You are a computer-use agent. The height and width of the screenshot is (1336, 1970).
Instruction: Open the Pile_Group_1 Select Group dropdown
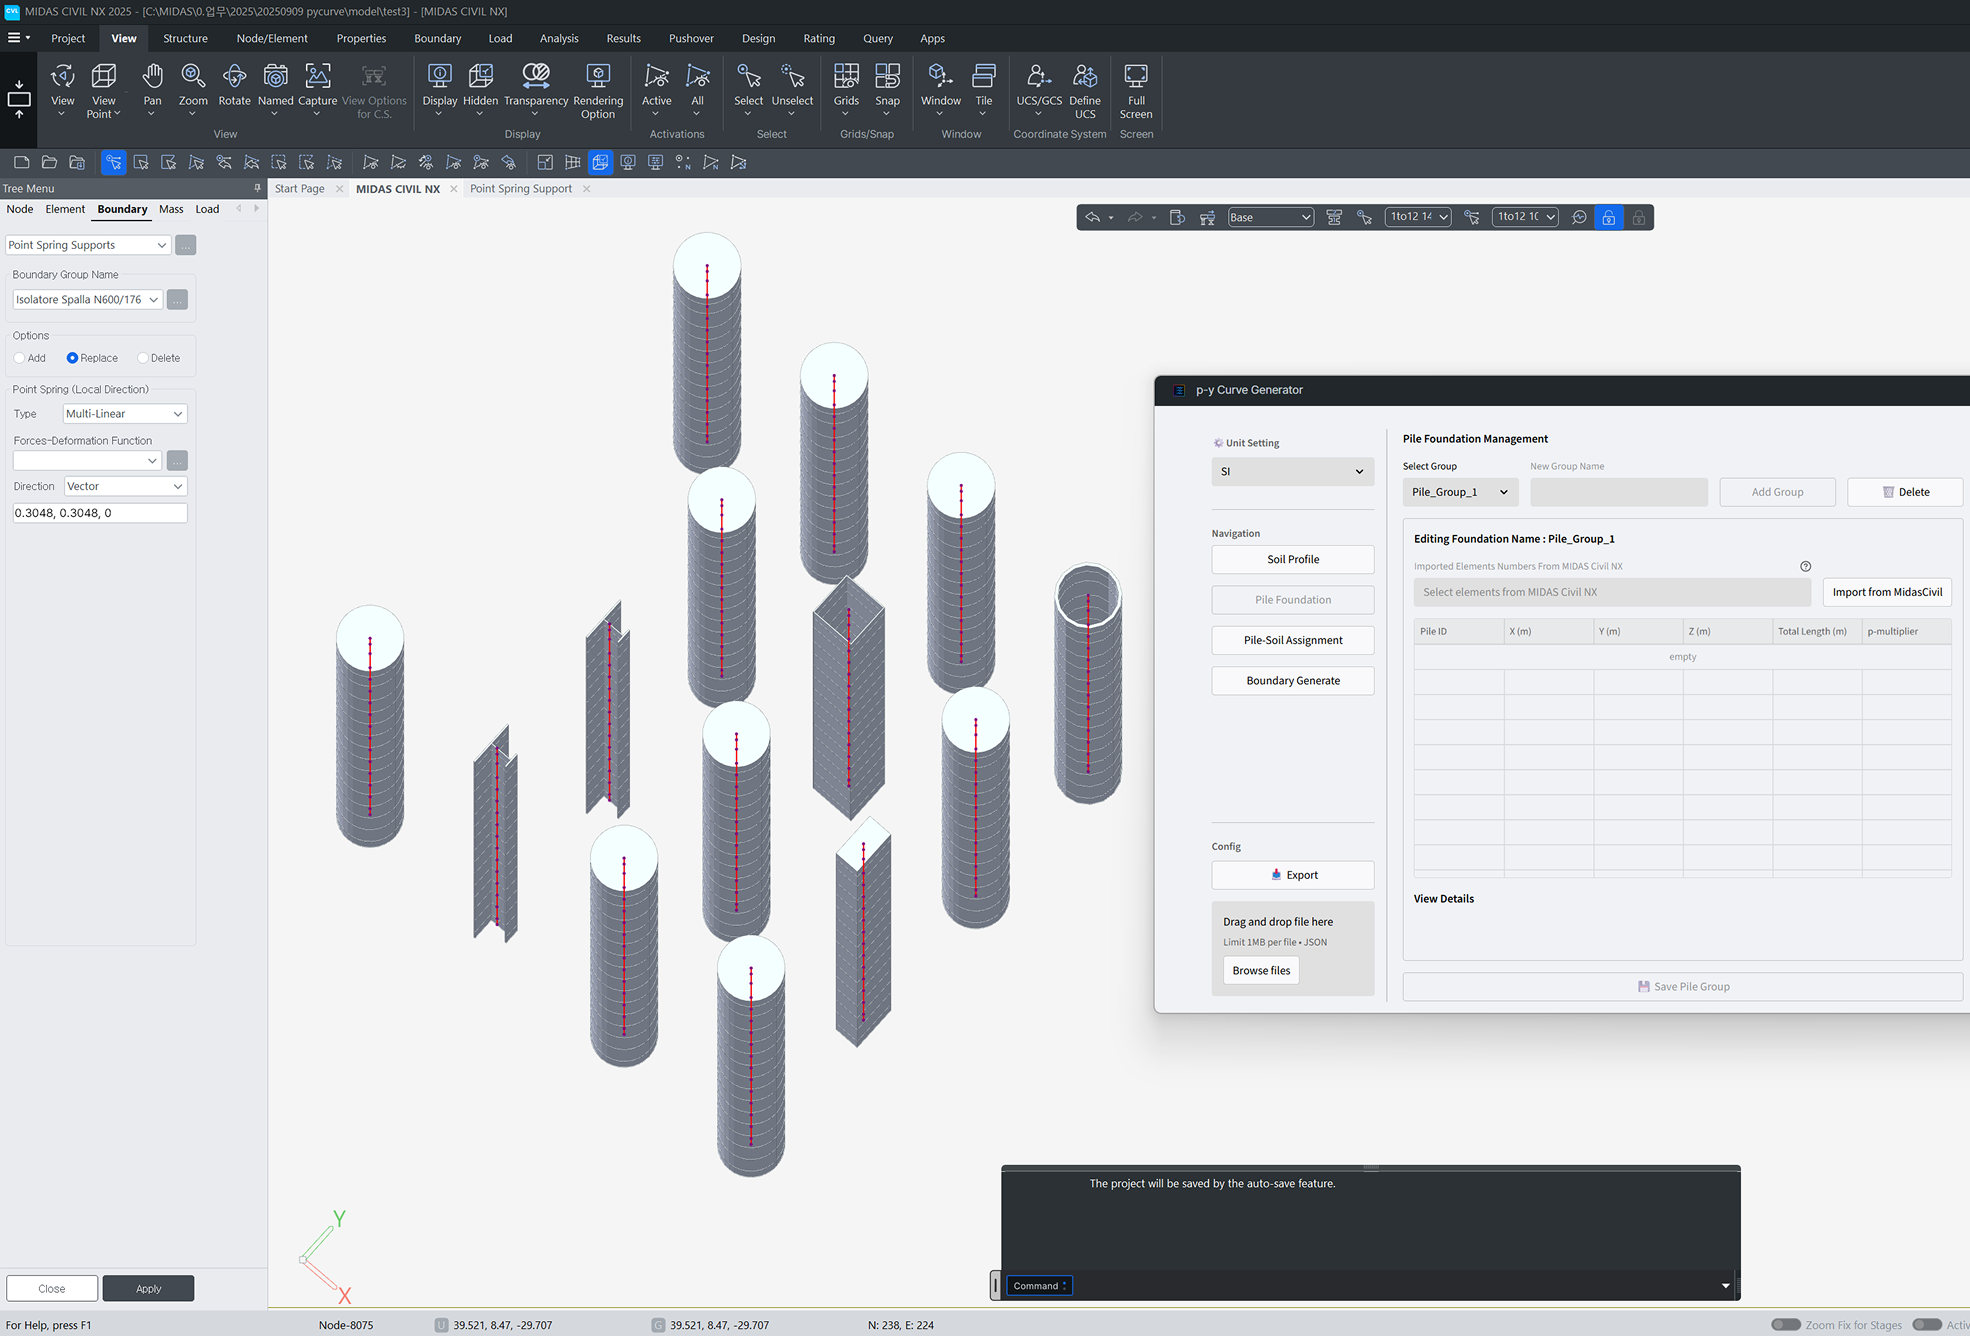[x=1460, y=492]
